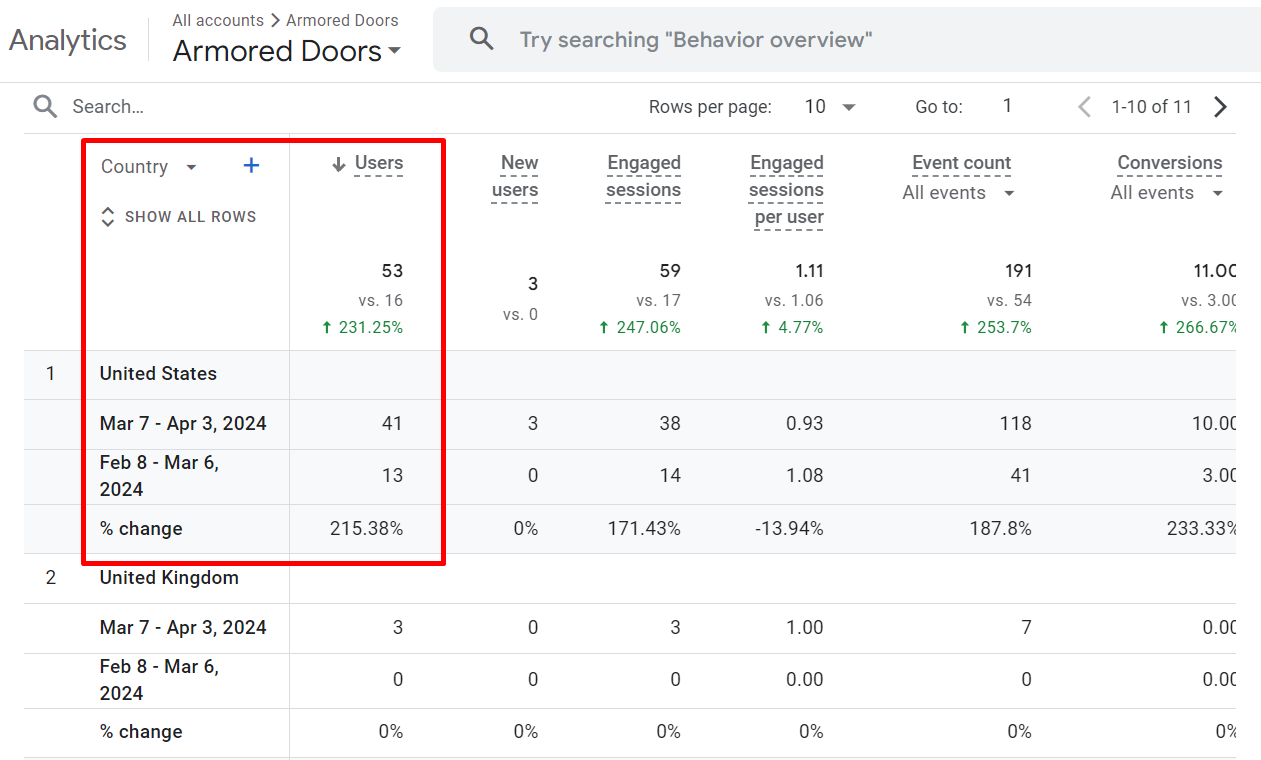Toggle Users column sorting

click(380, 163)
